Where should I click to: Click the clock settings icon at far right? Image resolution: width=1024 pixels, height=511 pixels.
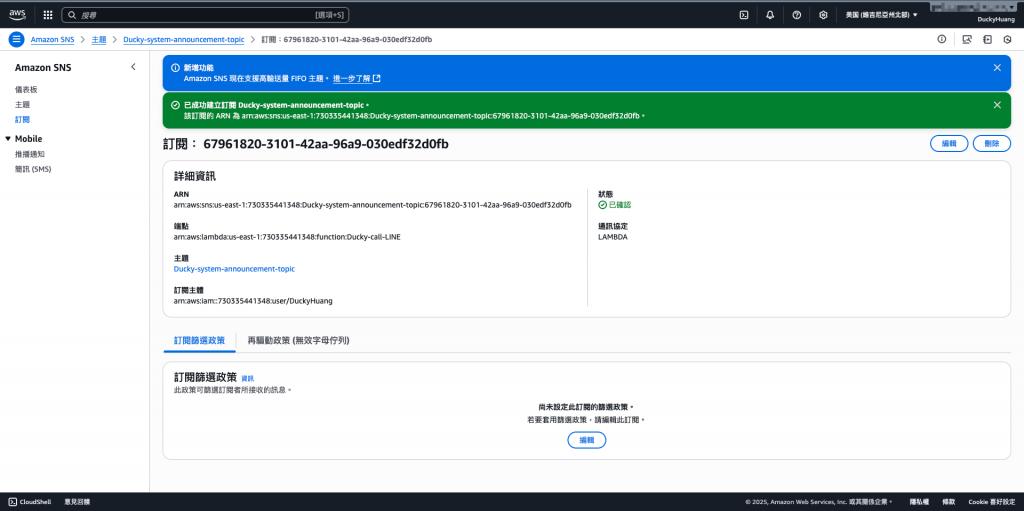click(1008, 39)
